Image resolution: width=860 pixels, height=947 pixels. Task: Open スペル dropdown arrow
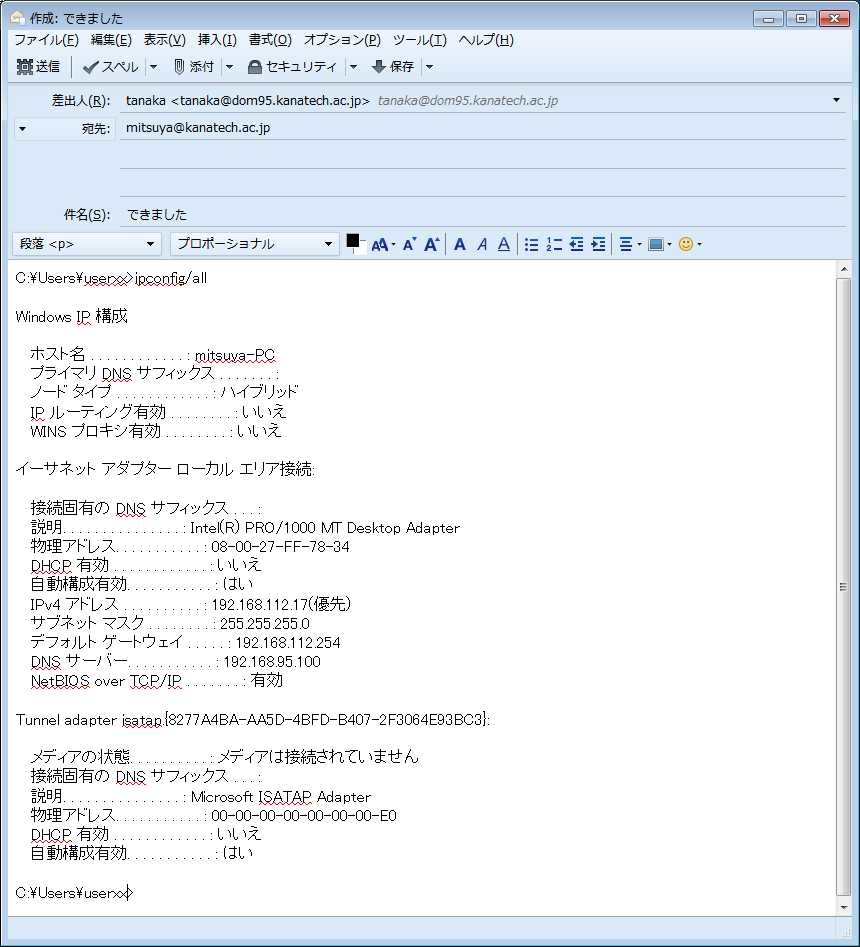tap(153, 66)
